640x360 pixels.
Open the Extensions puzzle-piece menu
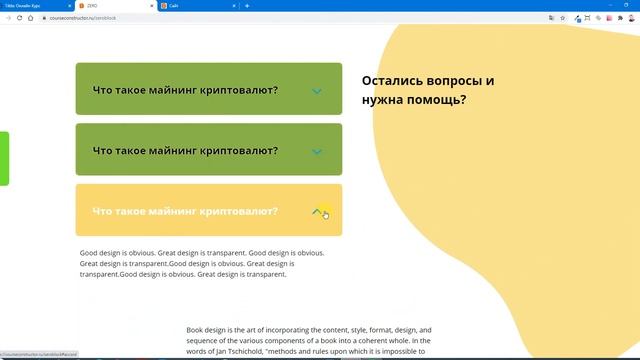pos(620,18)
